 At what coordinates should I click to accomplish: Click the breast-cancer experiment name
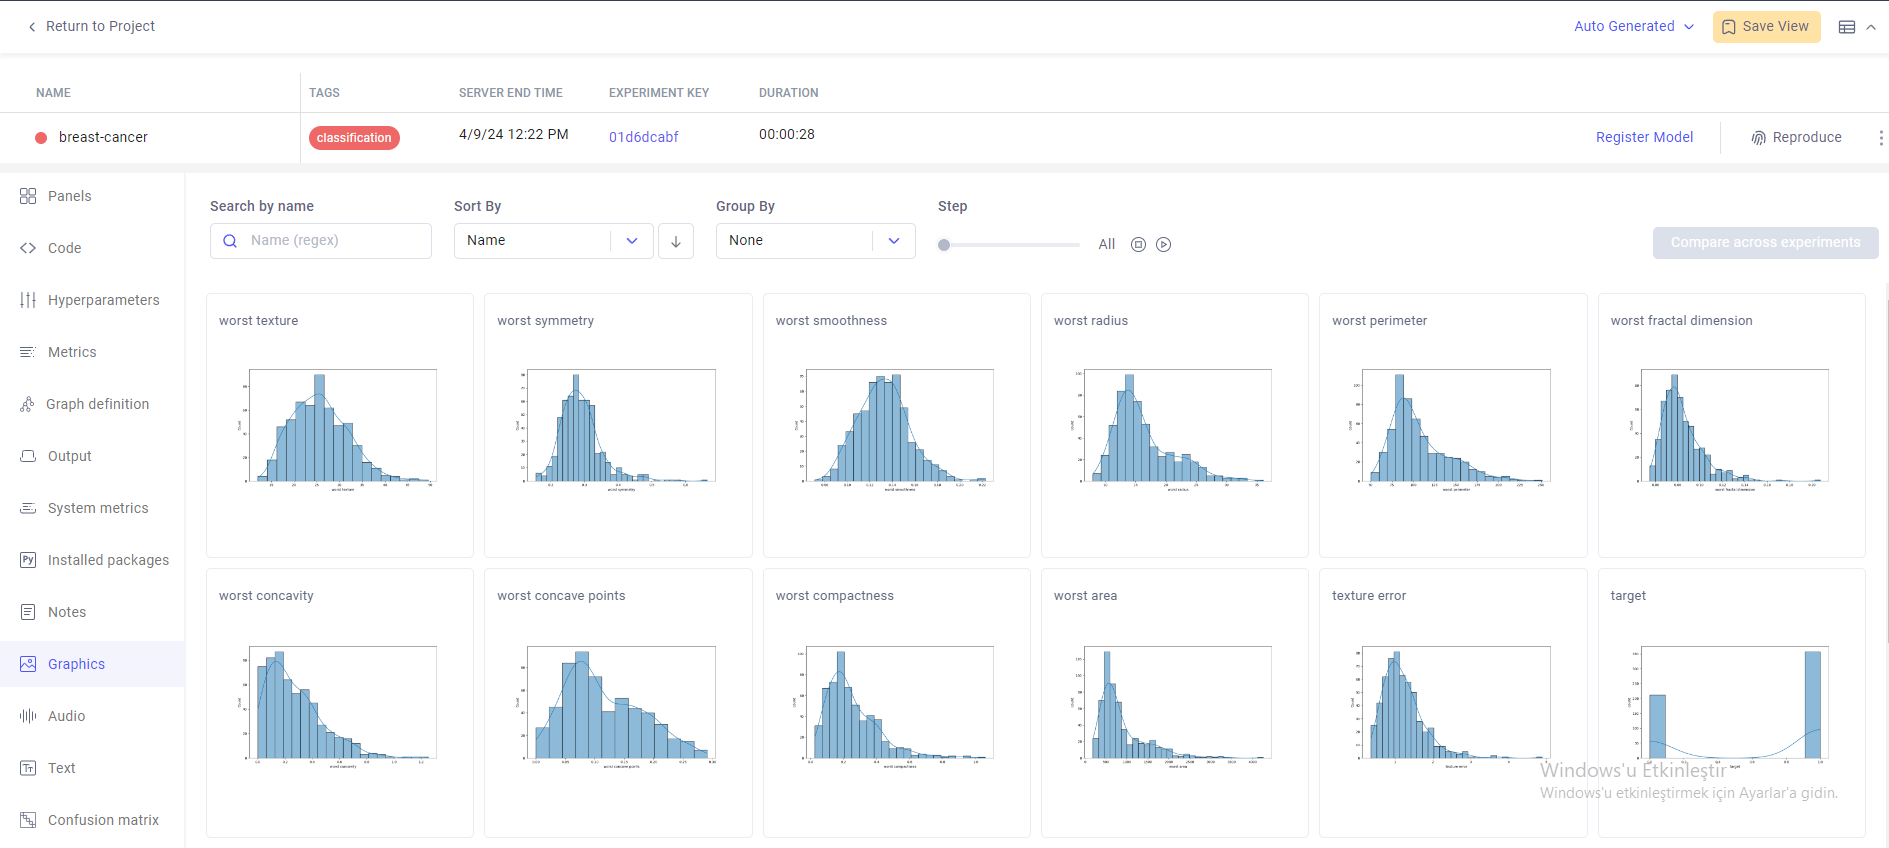(x=103, y=137)
